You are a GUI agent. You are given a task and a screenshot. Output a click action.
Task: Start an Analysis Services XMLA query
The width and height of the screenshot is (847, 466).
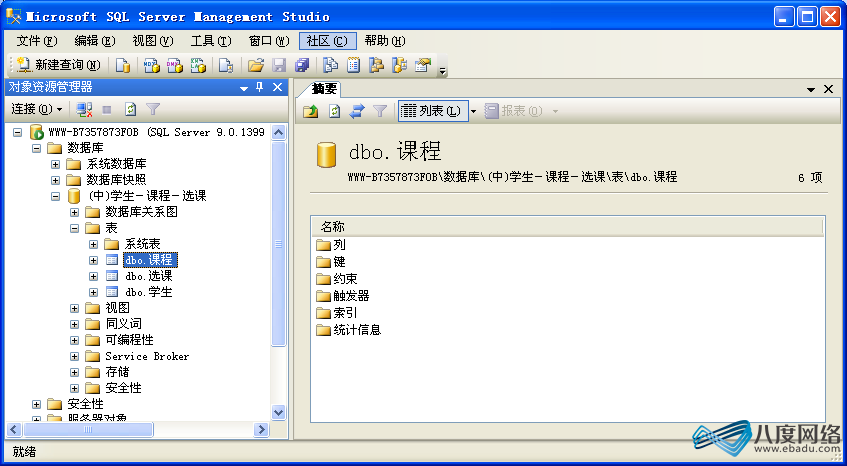coord(198,66)
